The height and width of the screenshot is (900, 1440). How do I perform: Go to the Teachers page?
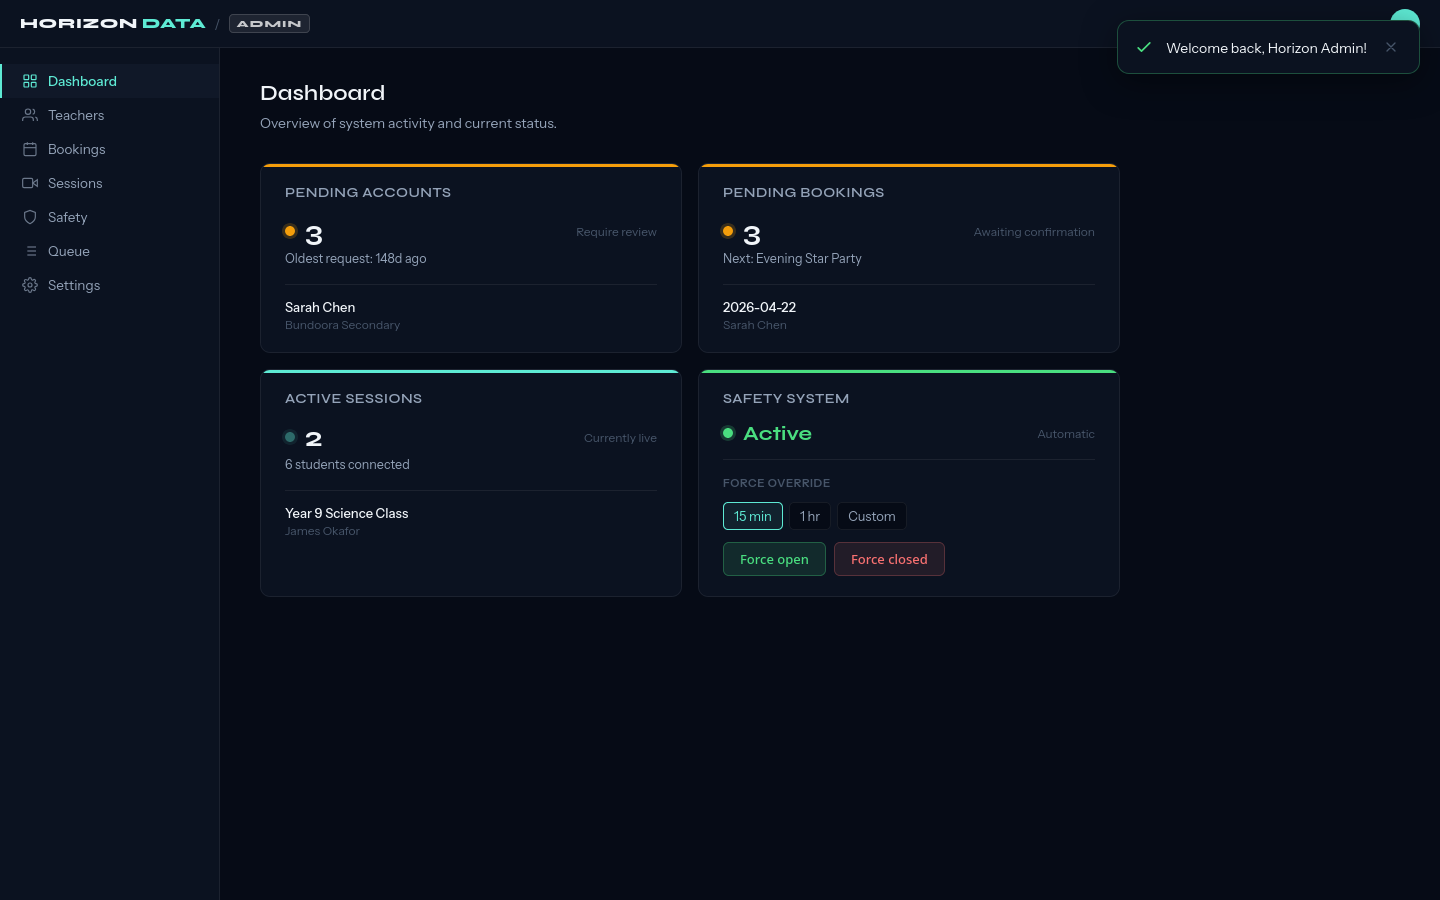point(110,115)
